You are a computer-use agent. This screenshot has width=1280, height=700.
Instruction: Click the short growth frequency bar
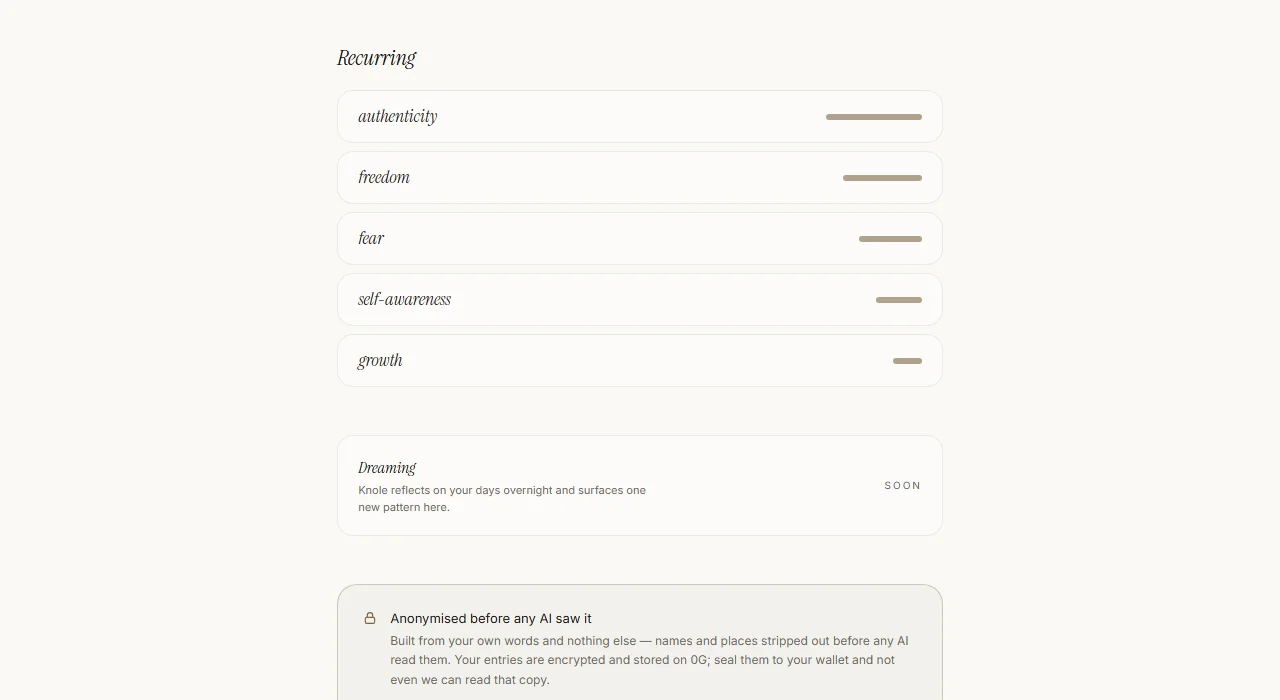[907, 361]
